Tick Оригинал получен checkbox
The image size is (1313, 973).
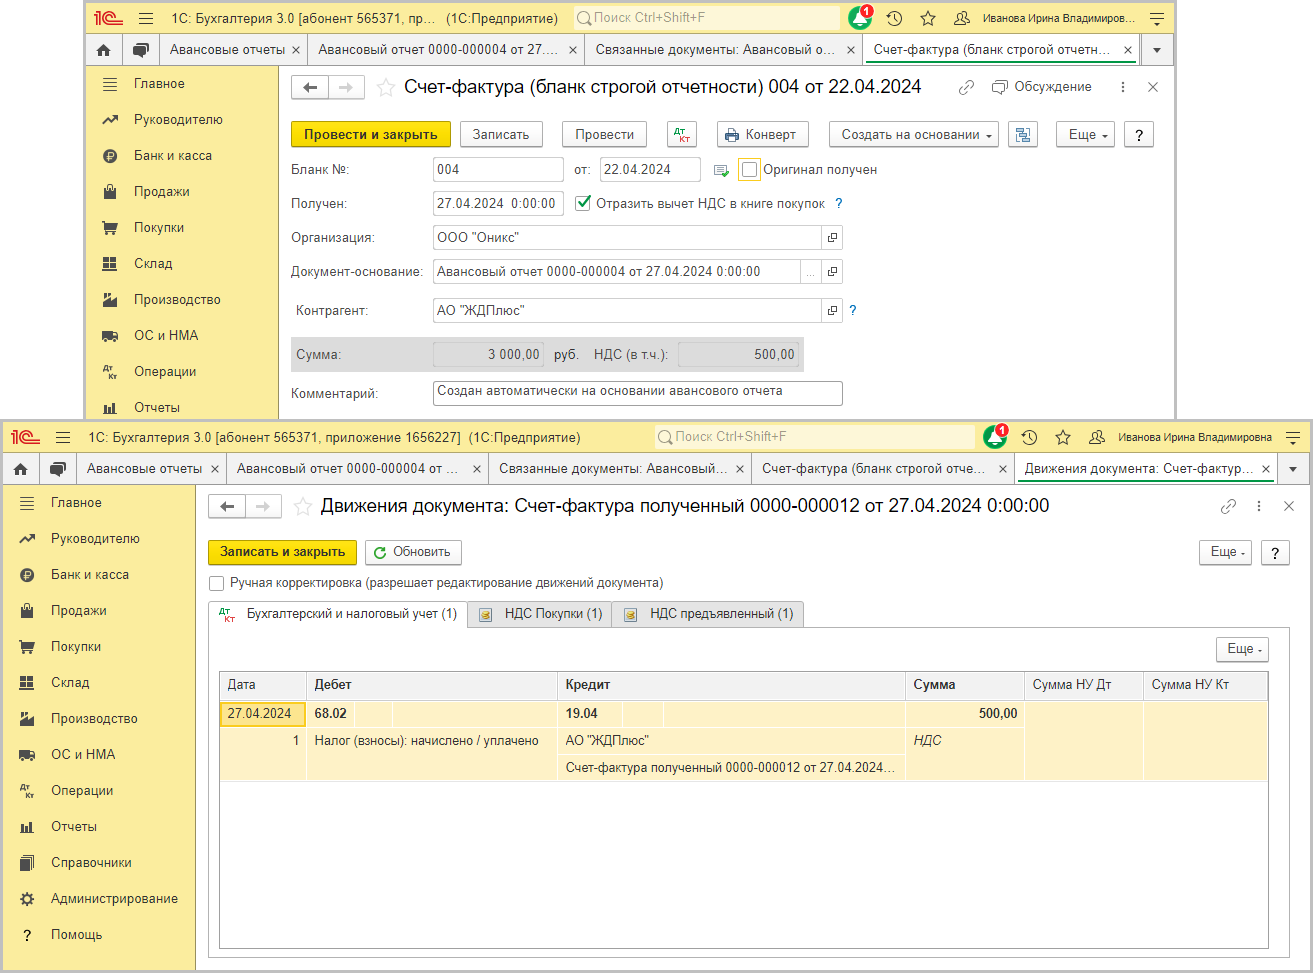pos(750,170)
